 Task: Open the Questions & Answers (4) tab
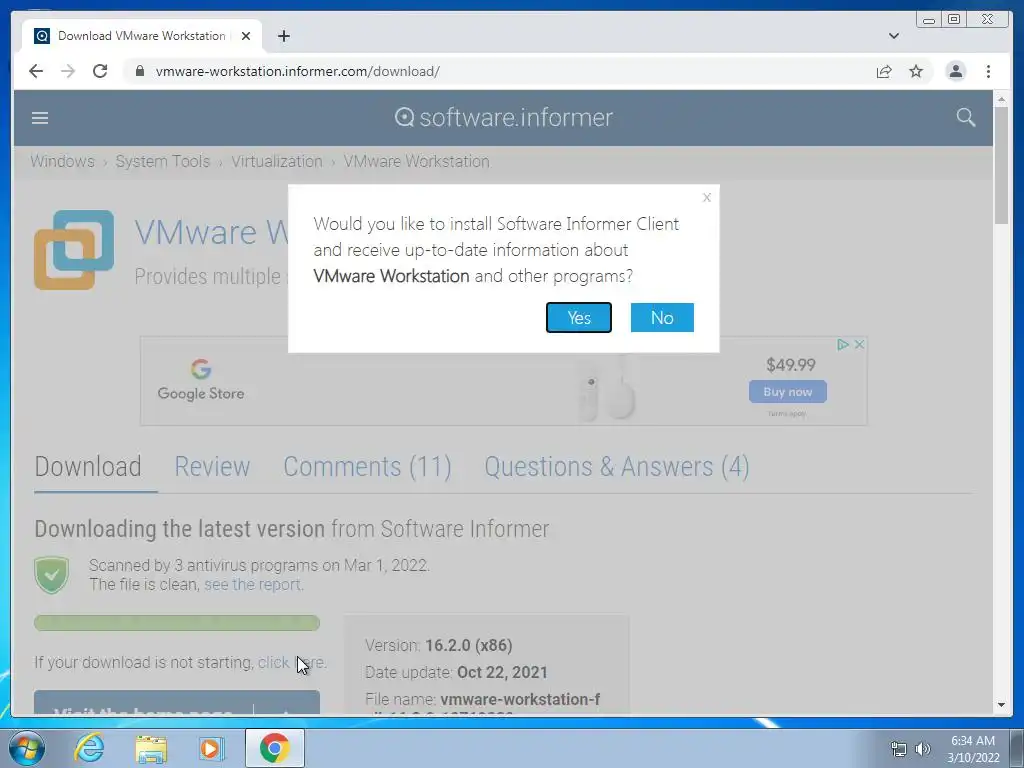pyautogui.click(x=616, y=467)
